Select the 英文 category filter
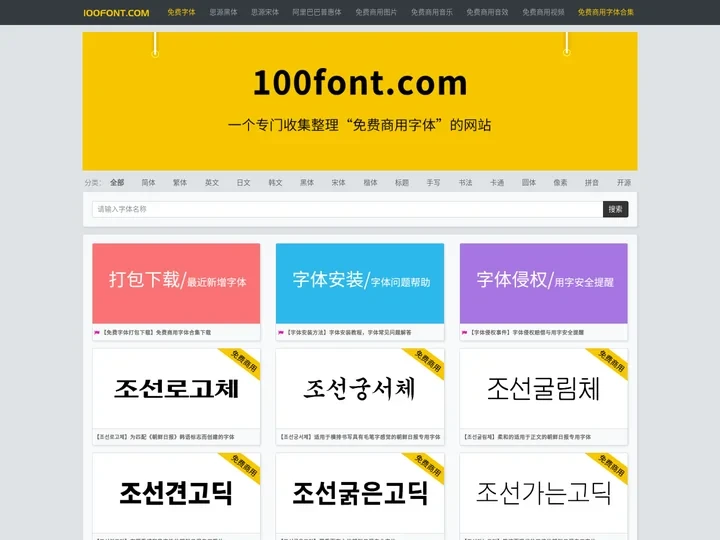The width and height of the screenshot is (720, 540). pyautogui.click(x=212, y=182)
